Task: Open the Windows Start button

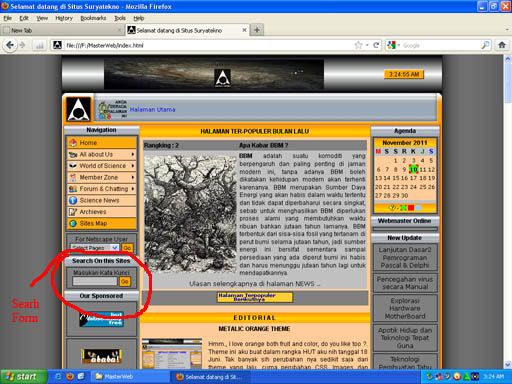Action: coord(23,377)
